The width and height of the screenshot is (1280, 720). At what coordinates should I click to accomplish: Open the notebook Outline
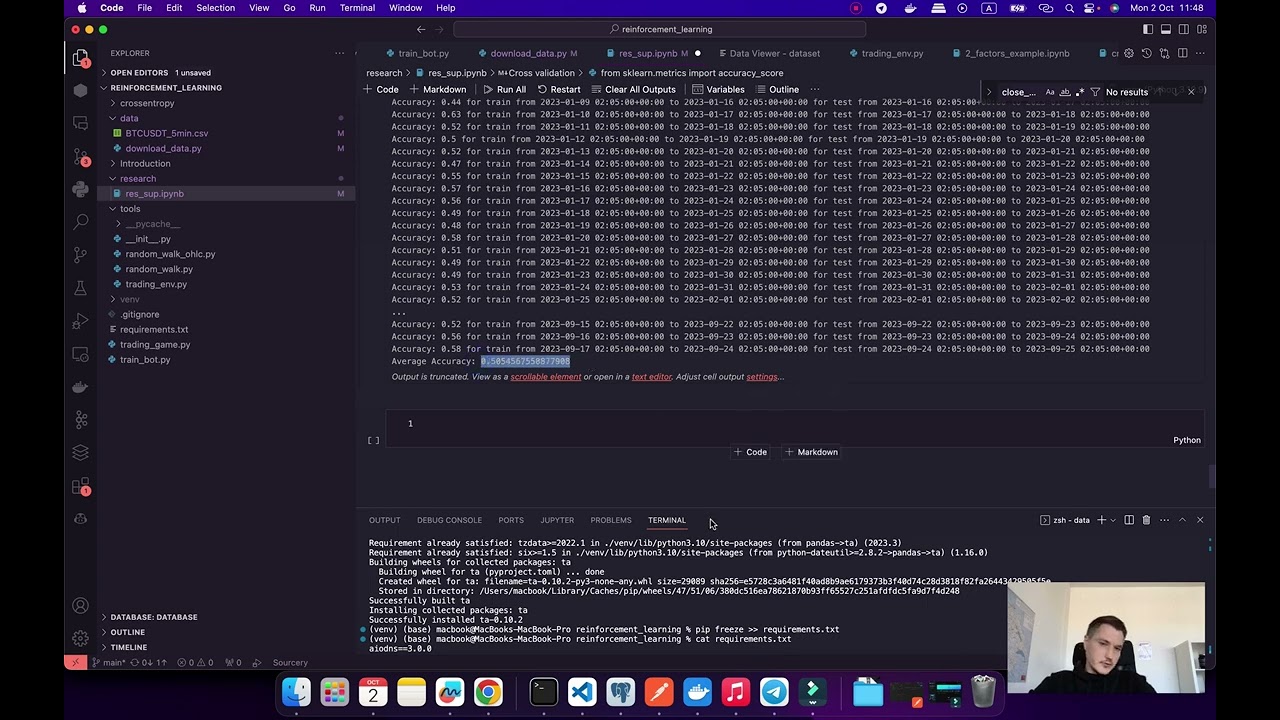776,90
